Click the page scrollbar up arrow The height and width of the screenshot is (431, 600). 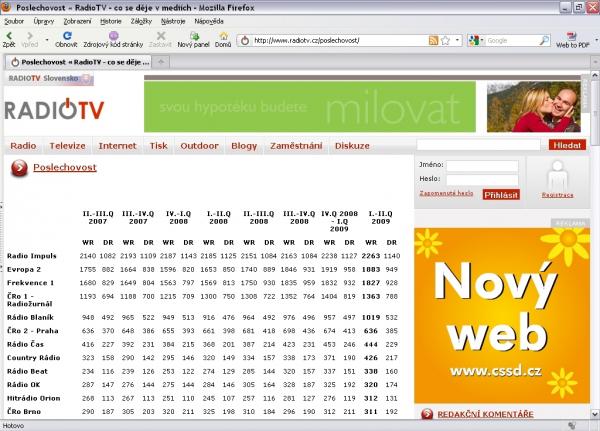595,75
